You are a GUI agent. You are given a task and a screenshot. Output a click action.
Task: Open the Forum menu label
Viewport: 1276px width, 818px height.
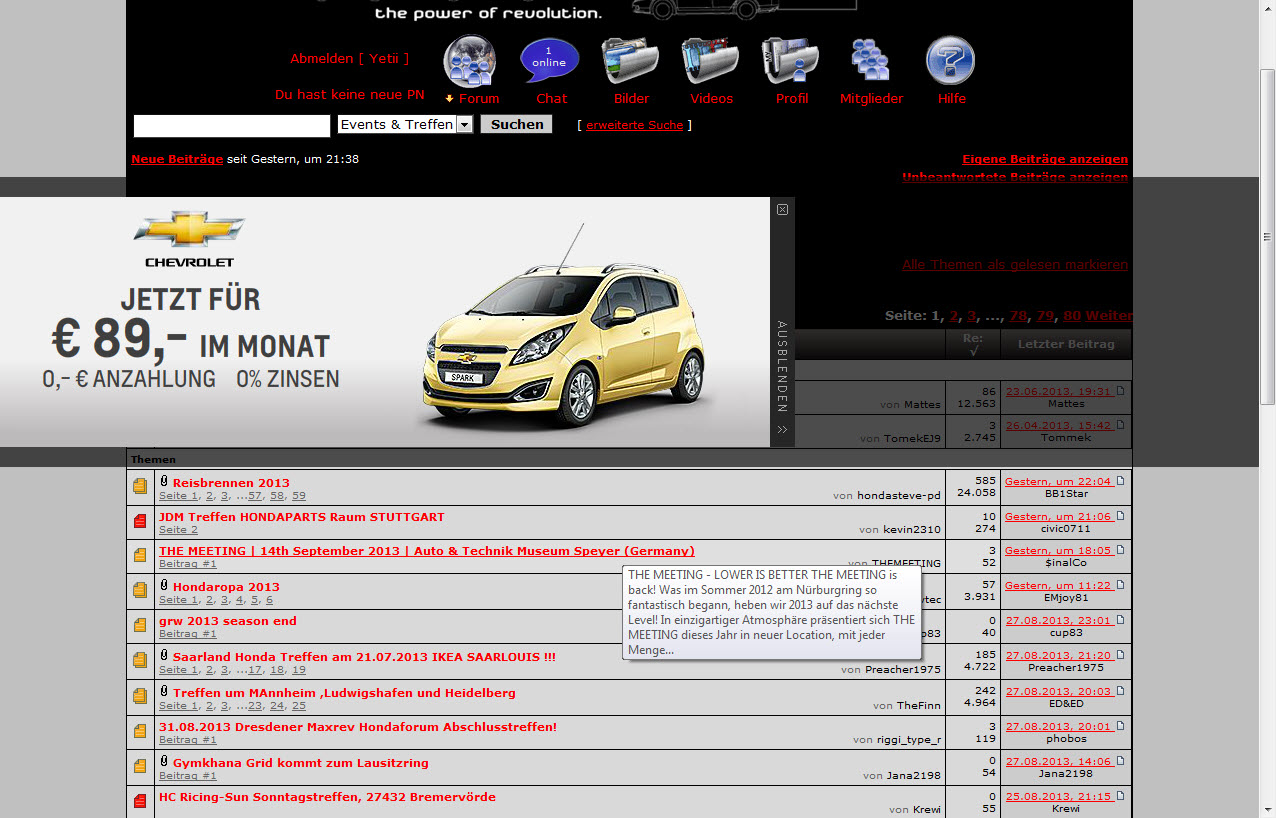pyautogui.click(x=479, y=99)
